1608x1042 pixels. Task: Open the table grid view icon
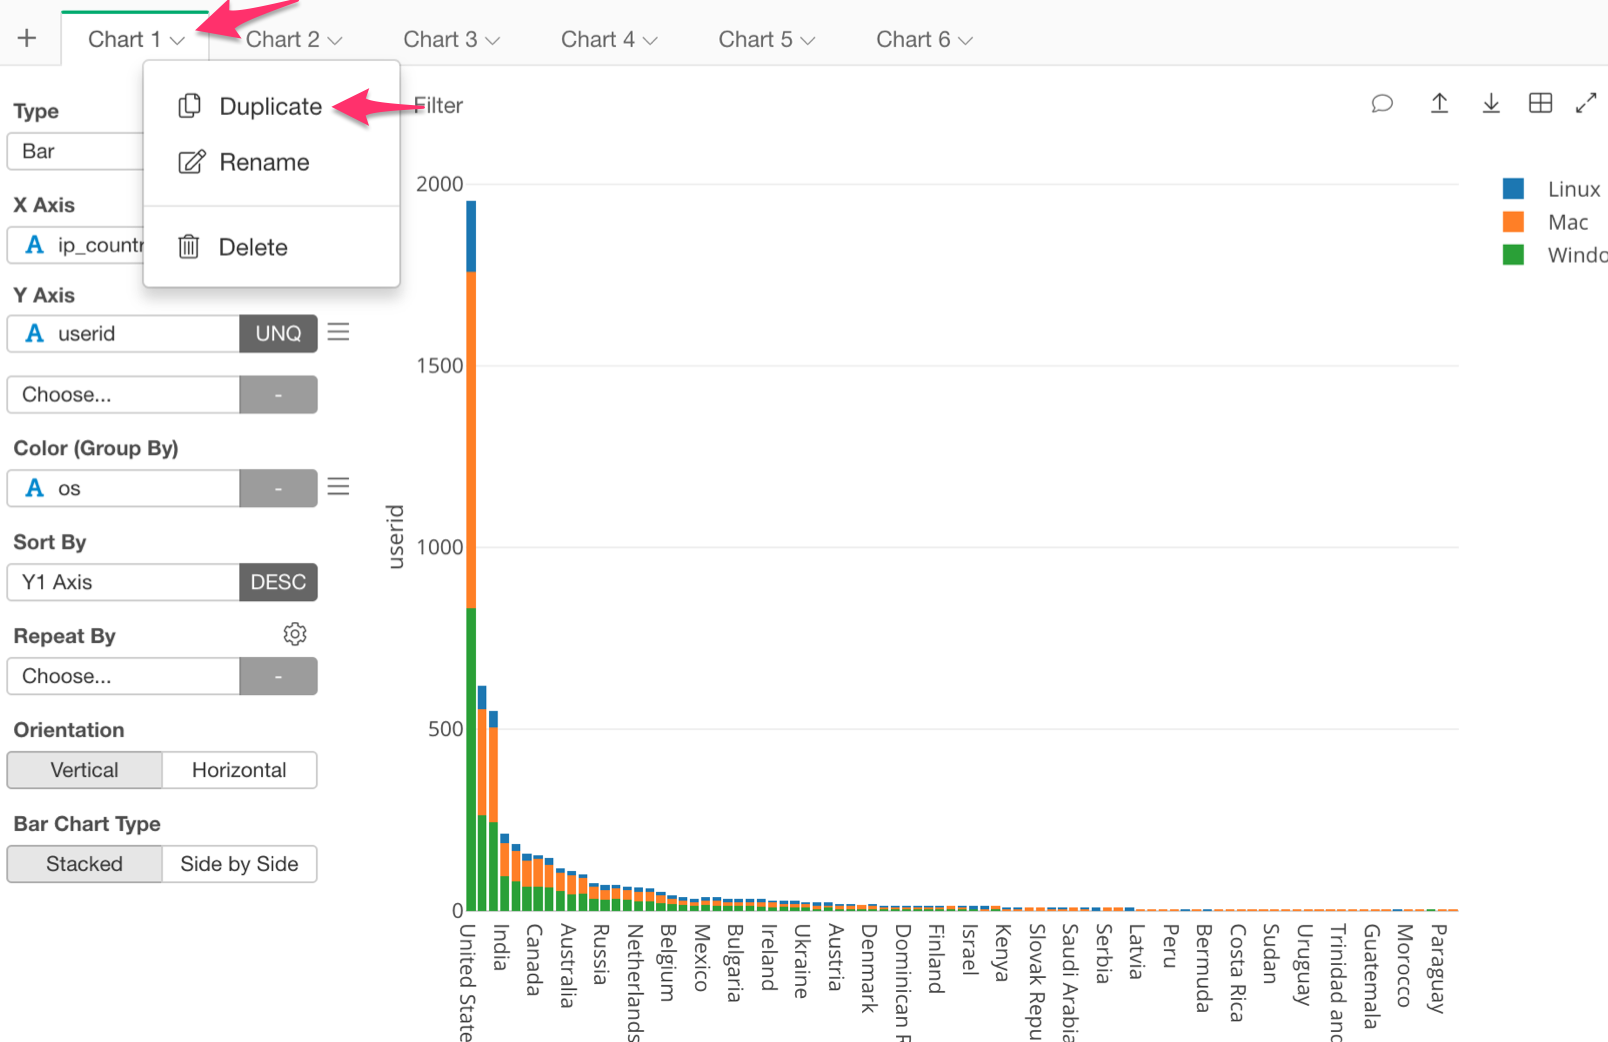click(x=1540, y=104)
